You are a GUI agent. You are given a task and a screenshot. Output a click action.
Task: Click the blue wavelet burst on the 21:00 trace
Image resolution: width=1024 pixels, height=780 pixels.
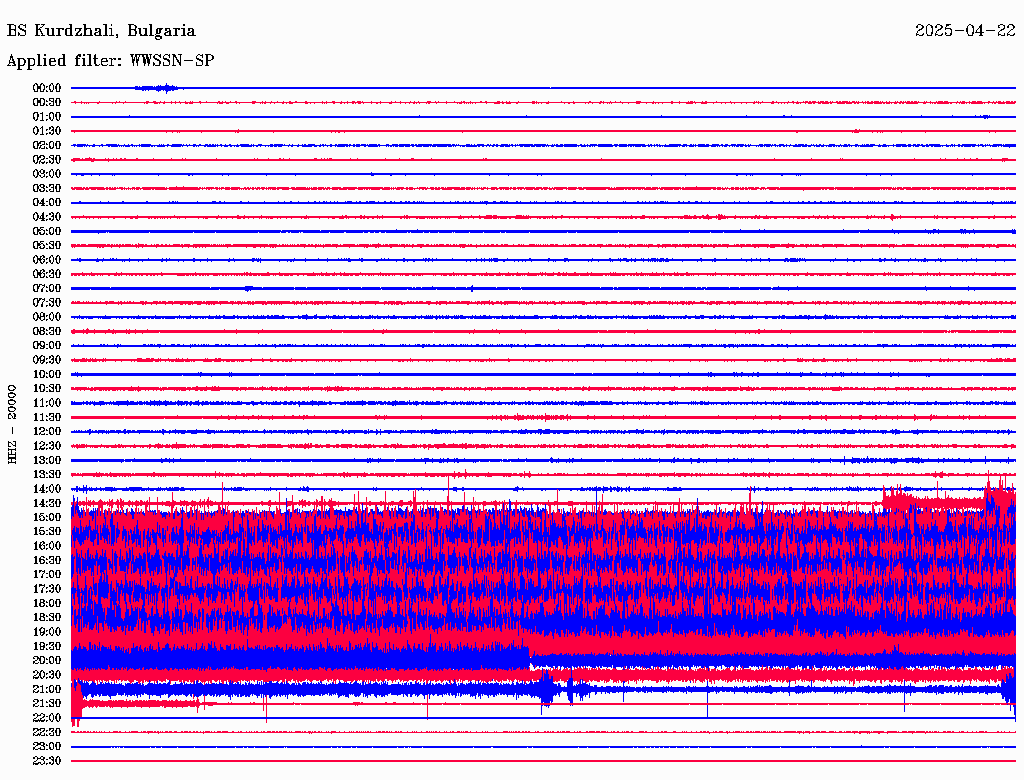click(x=547, y=688)
